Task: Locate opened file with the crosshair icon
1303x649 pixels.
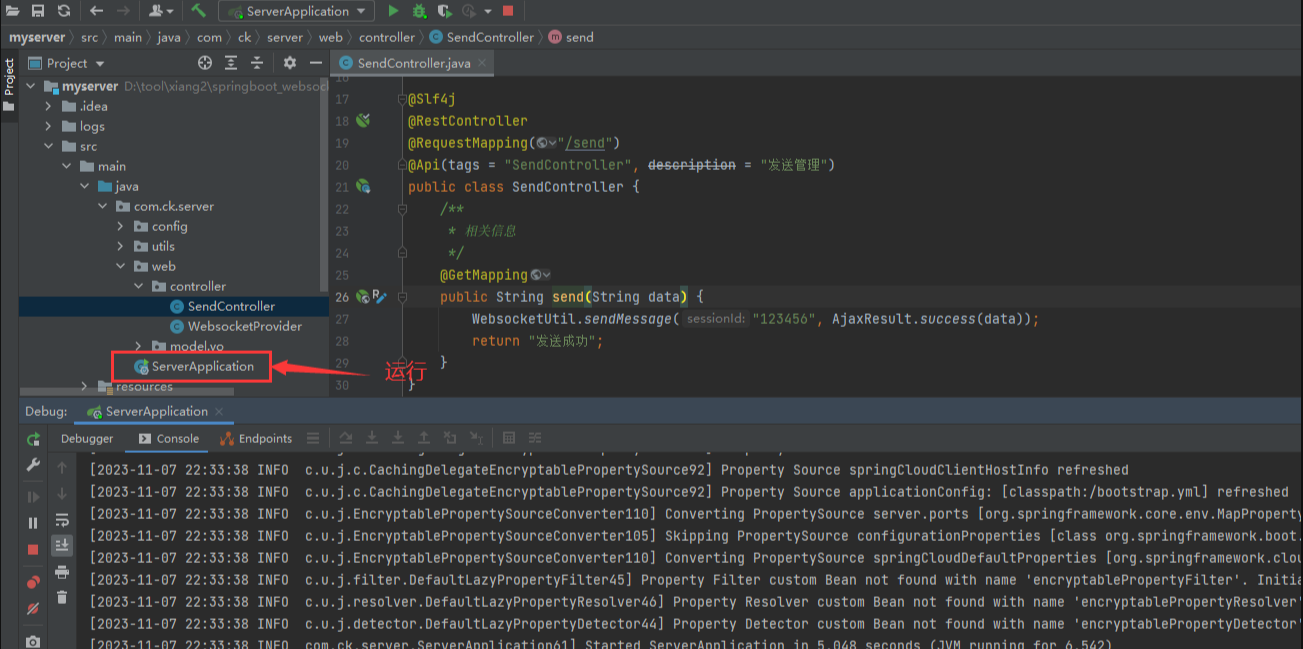Action: [205, 62]
